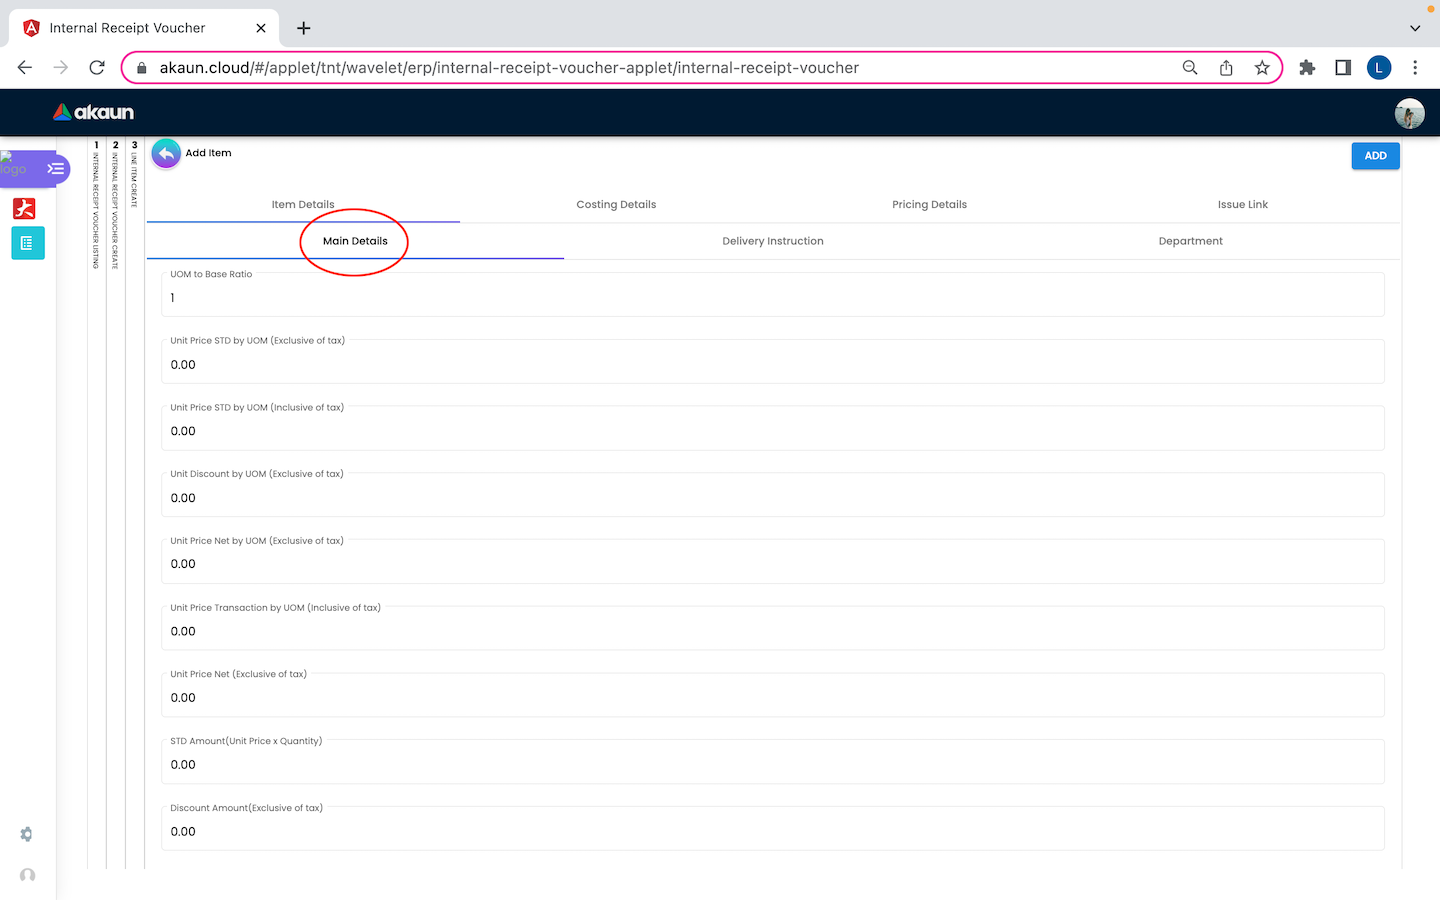Open settings gear in left sidebar

[27, 834]
